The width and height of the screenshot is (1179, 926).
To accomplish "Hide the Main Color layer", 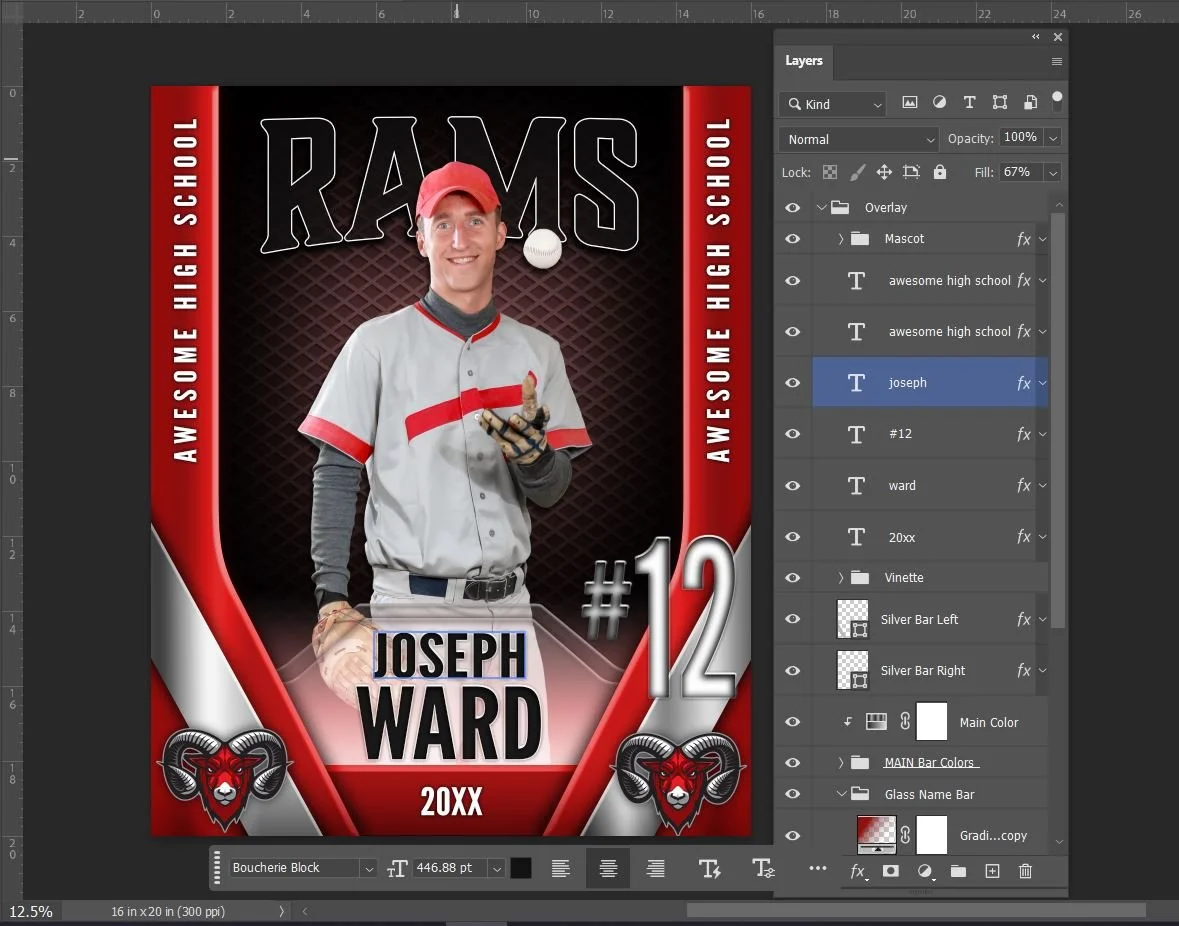I will 793,722.
